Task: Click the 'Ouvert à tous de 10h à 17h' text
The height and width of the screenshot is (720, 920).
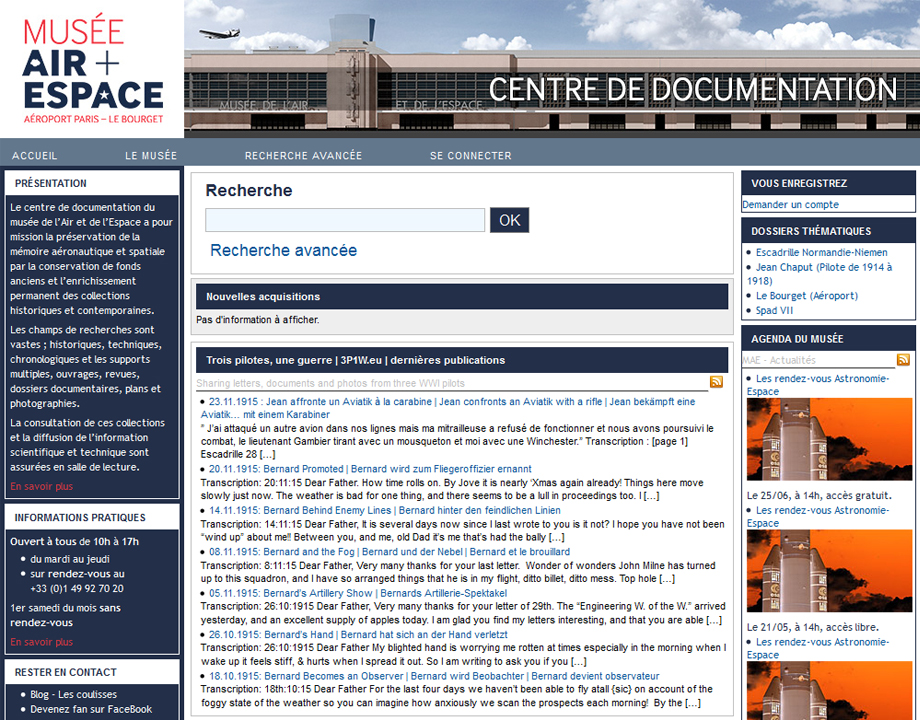Action: coord(75,542)
